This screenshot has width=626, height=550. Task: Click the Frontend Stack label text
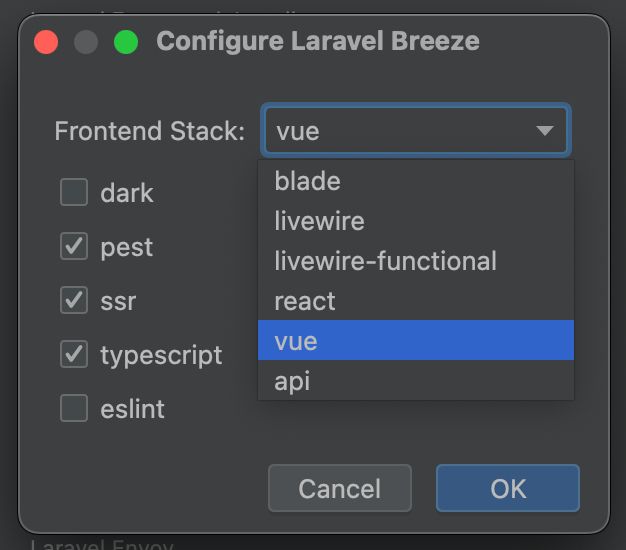pos(150,131)
